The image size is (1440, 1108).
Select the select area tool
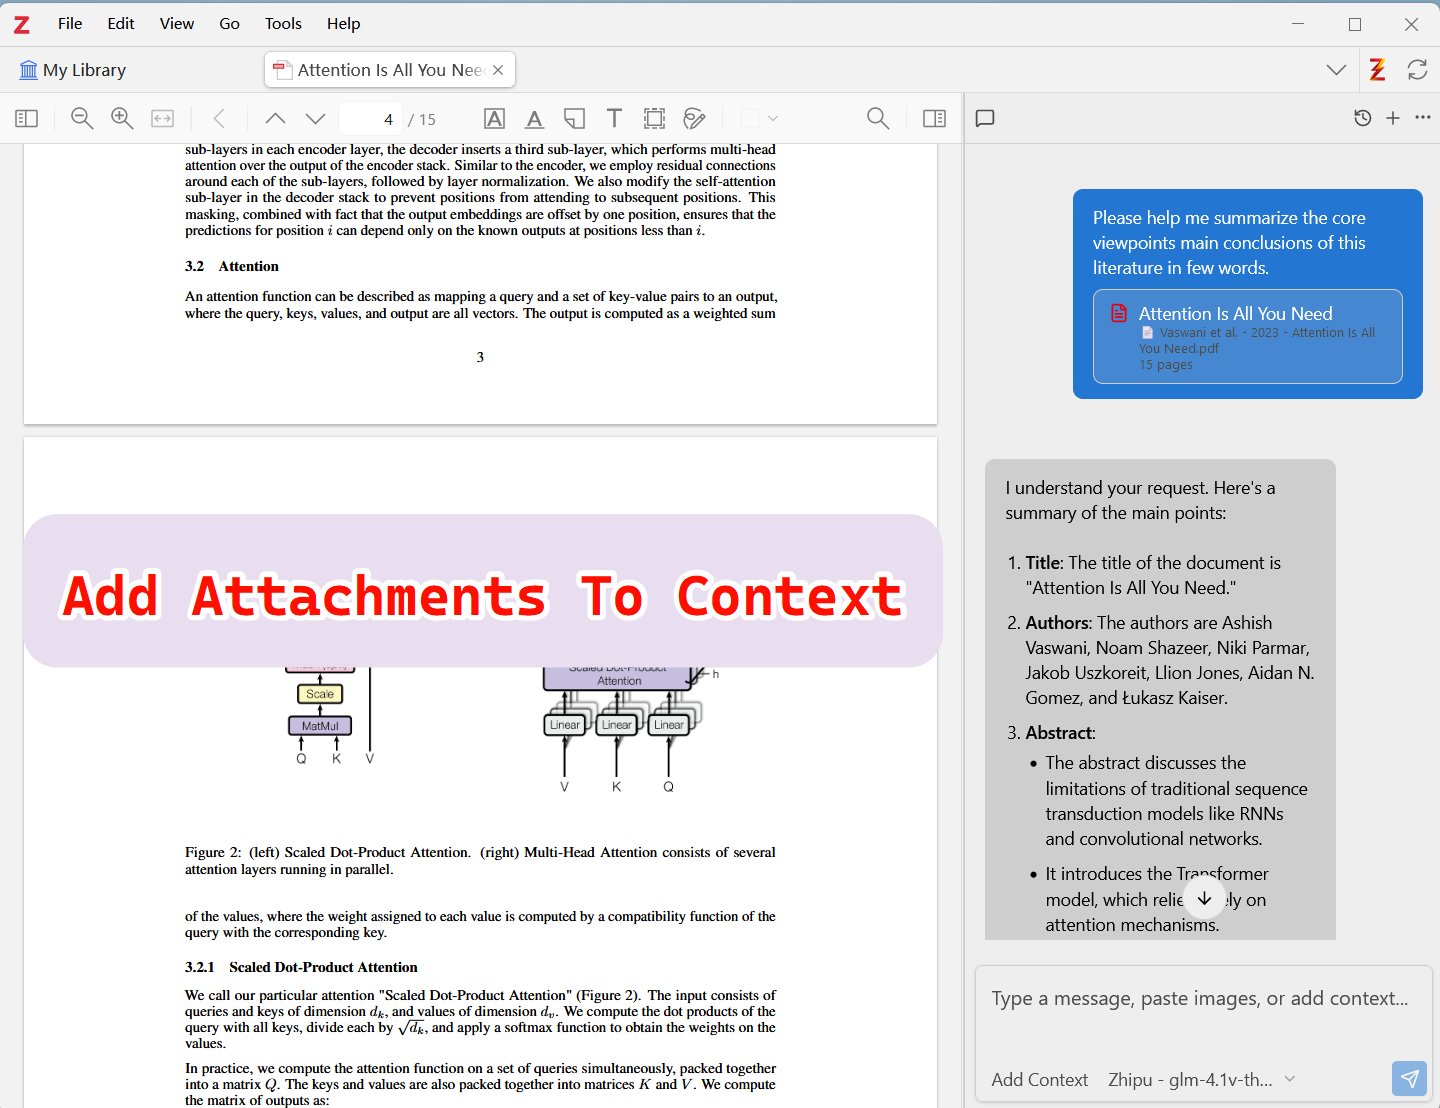[654, 118]
